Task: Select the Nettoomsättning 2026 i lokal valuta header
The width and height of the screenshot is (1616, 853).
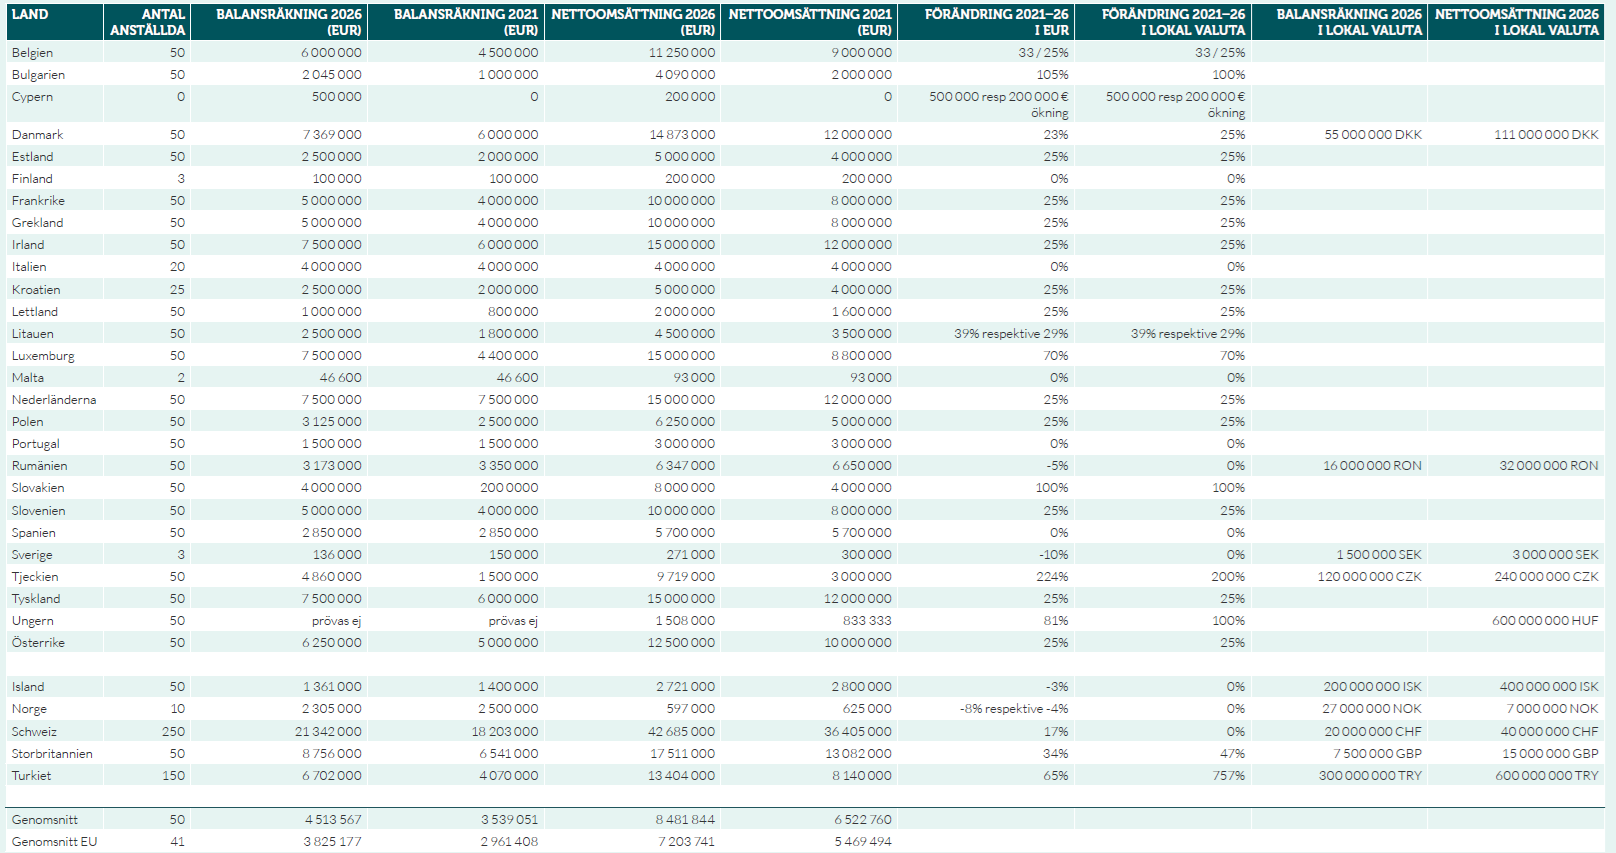Action: [x=1516, y=22]
